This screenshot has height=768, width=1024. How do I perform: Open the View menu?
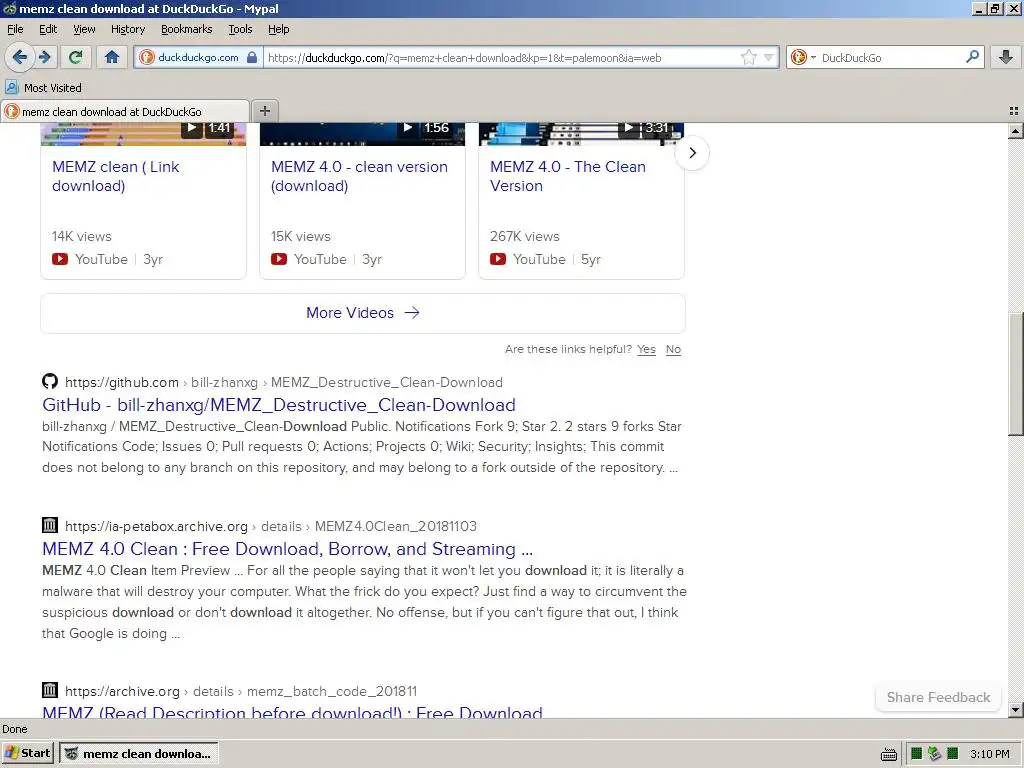pyautogui.click(x=84, y=29)
